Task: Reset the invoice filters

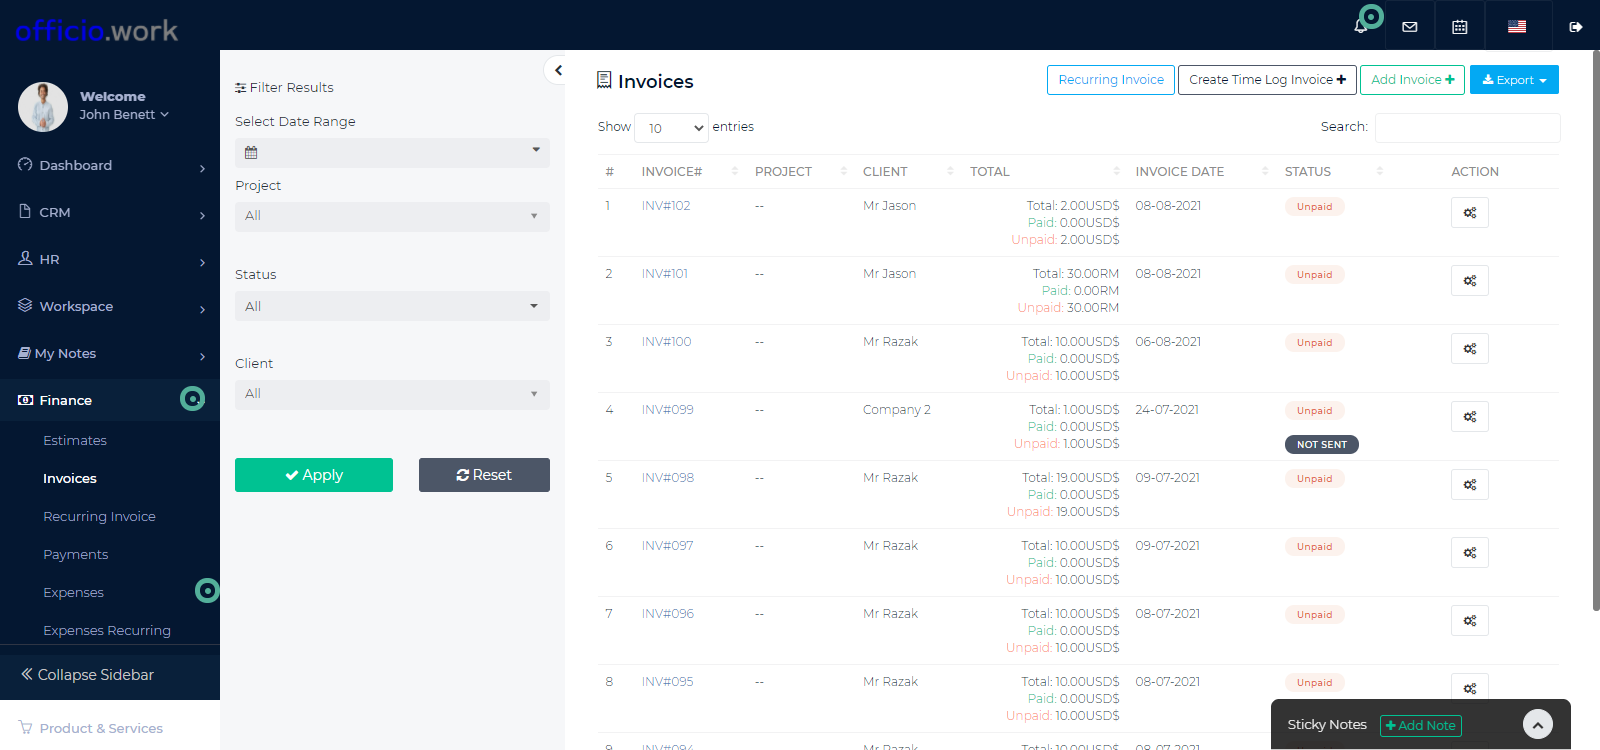Action: pos(484,475)
